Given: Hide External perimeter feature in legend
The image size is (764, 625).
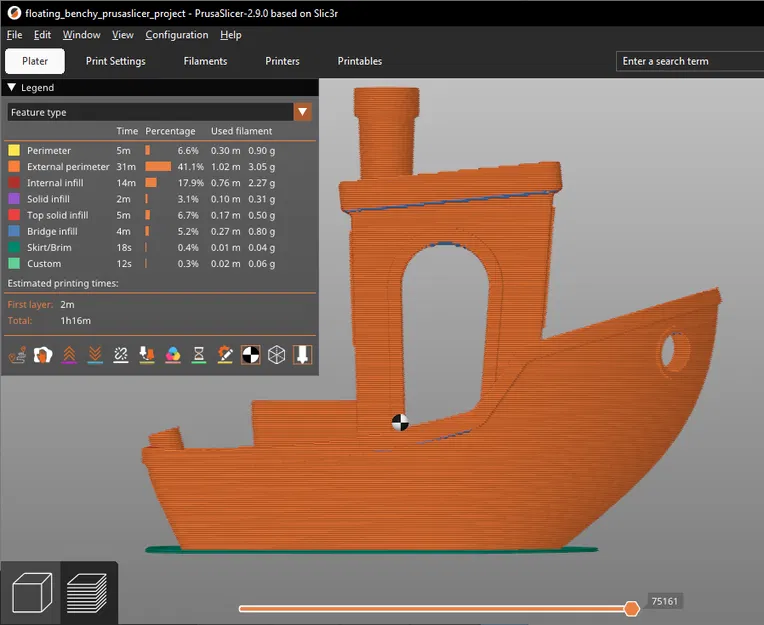Looking at the screenshot, I should [x=68, y=167].
